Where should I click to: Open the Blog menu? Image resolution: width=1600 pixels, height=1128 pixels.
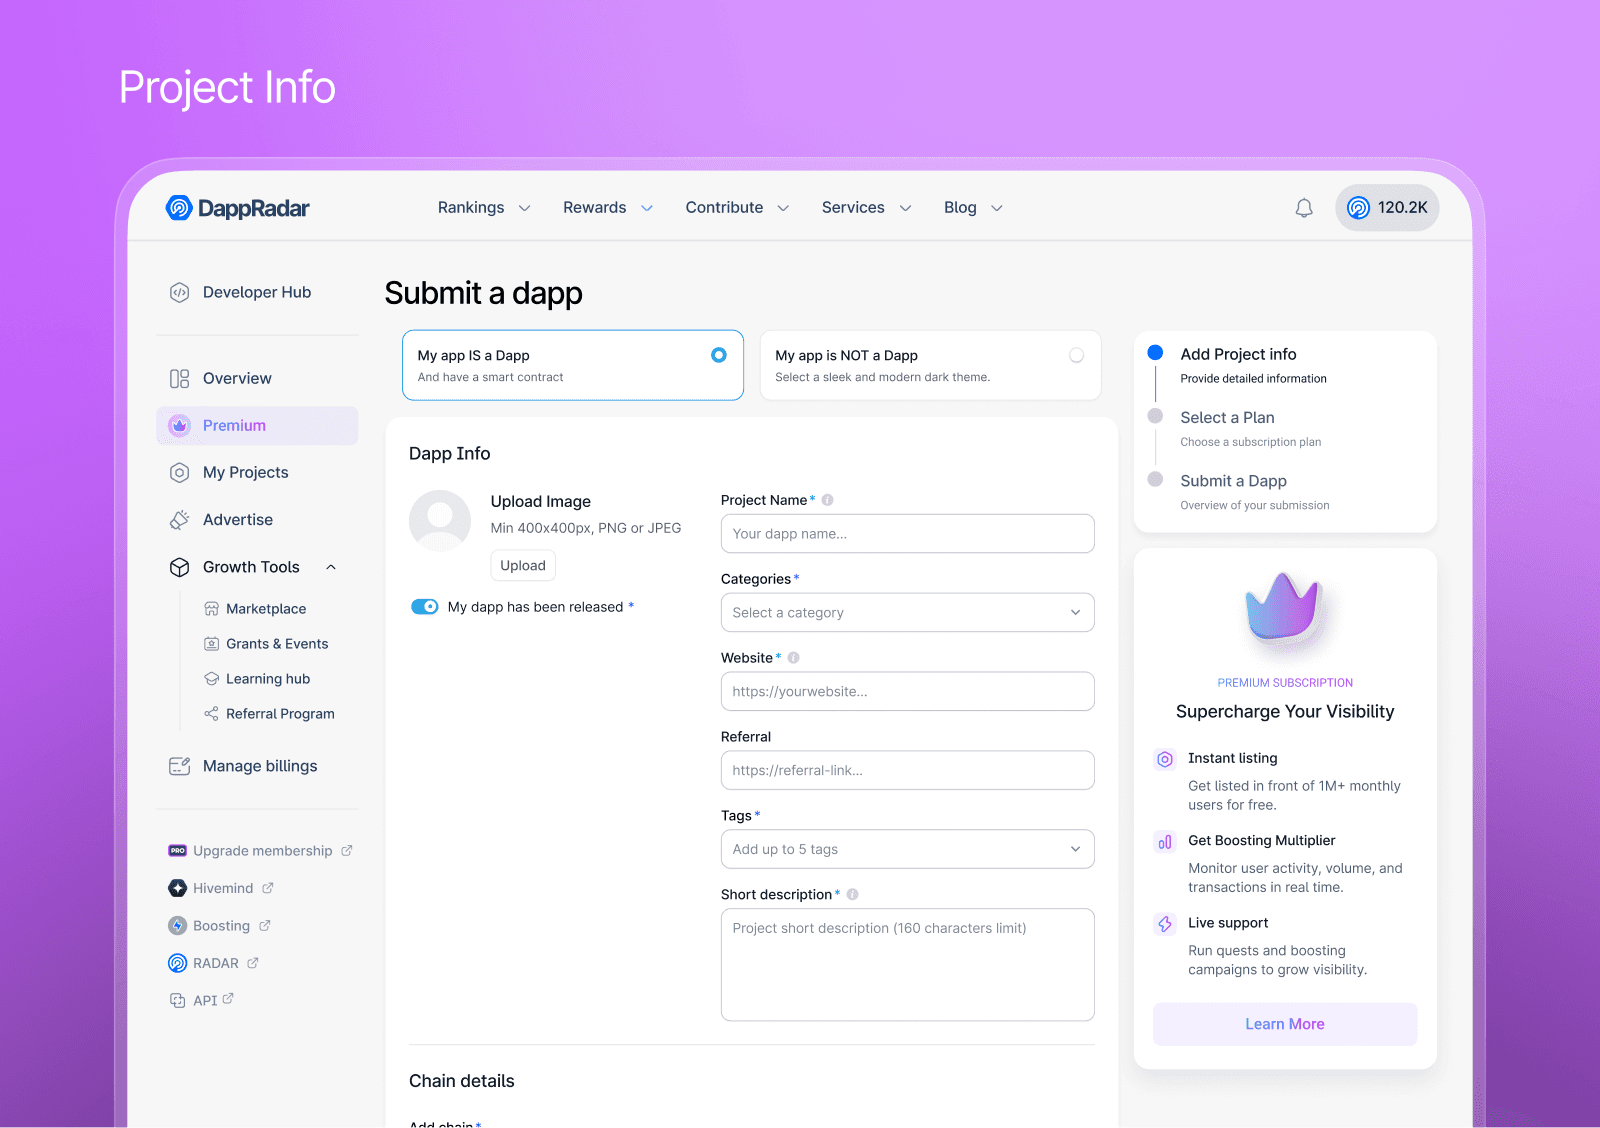click(973, 208)
